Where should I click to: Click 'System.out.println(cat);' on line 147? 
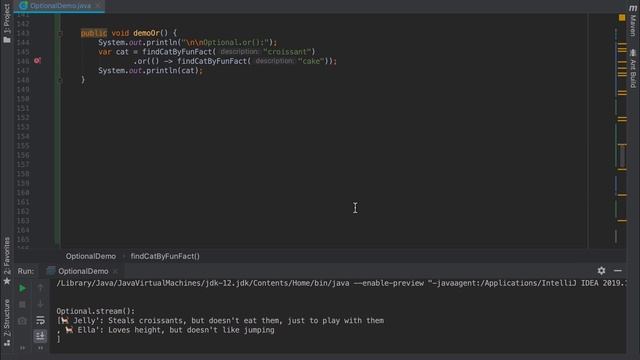pos(150,71)
